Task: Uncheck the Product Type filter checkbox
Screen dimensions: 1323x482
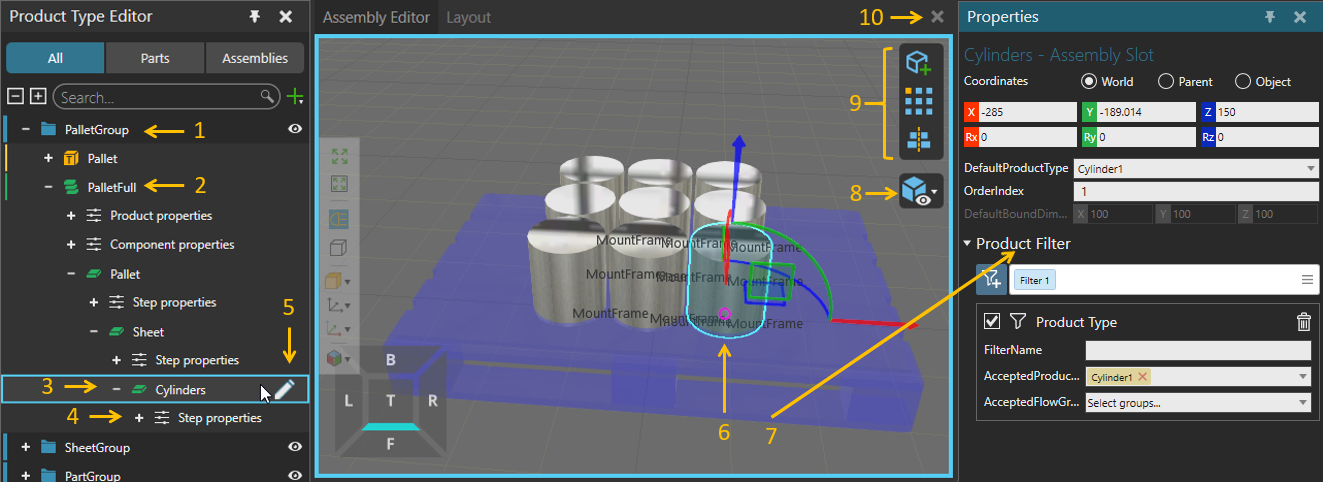Action: pos(992,322)
